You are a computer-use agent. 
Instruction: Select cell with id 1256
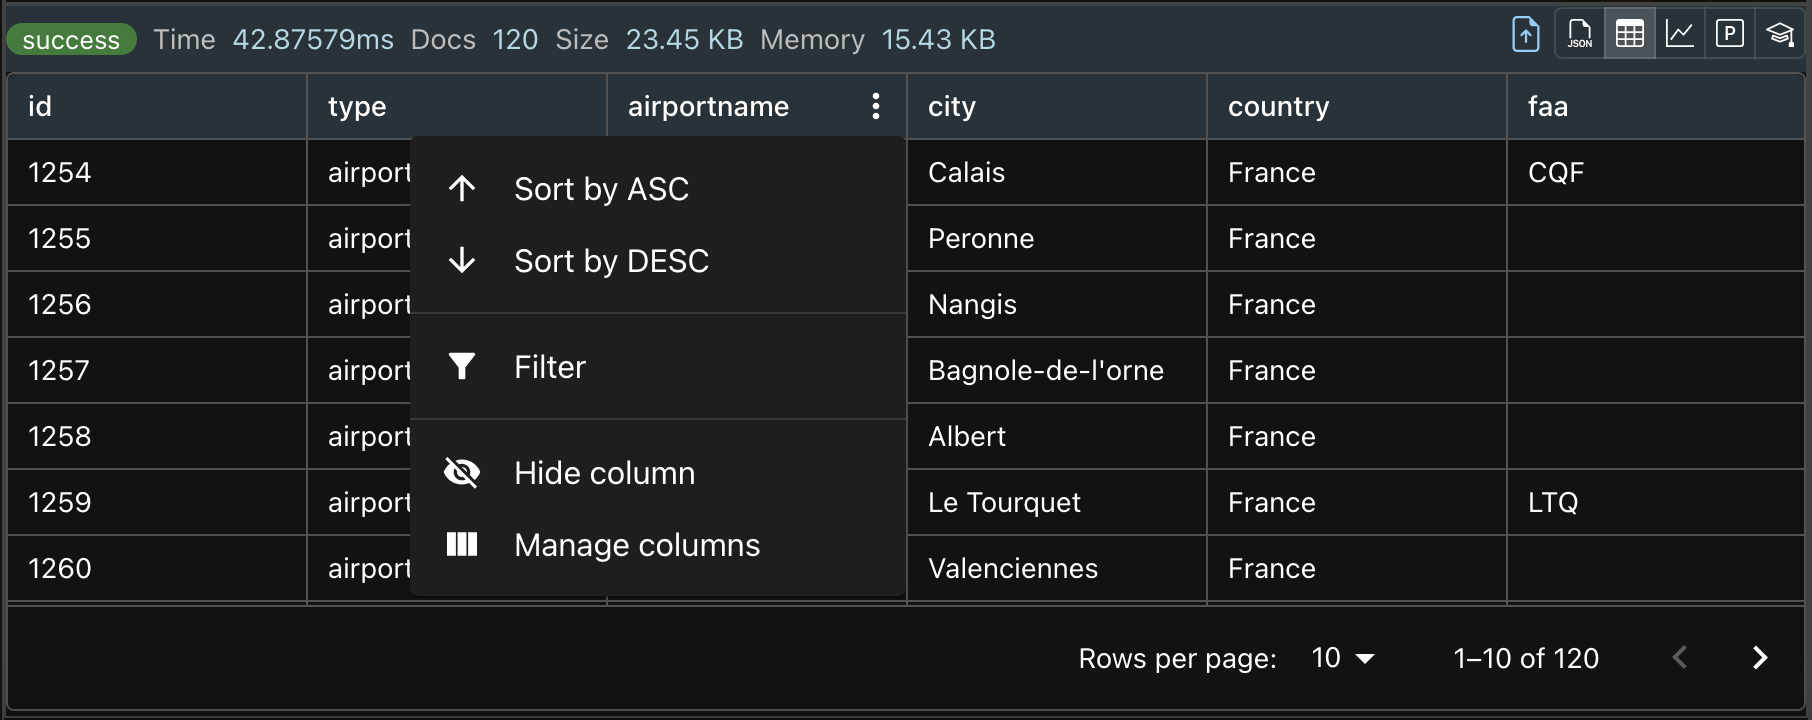[157, 304]
